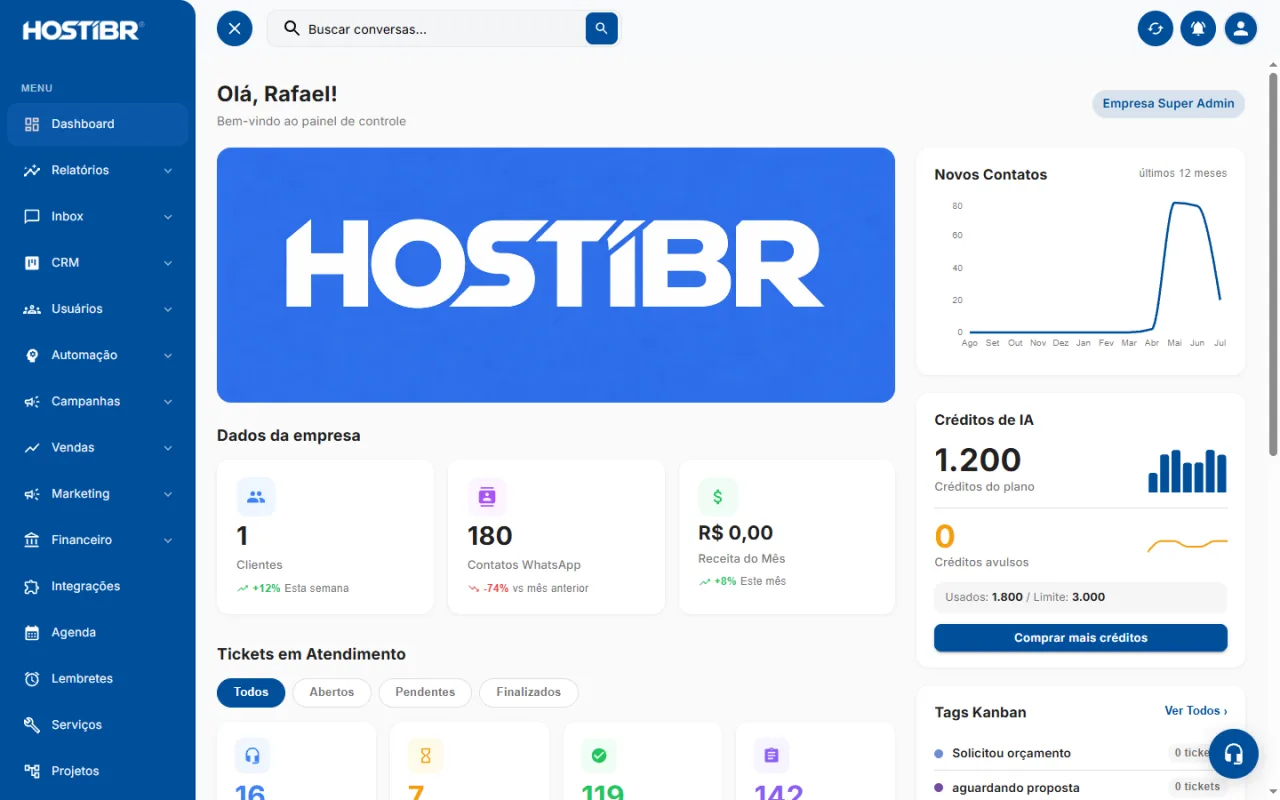The image size is (1280, 800).
Task: Expand the Inbox submenu chevron
Action: click(168, 217)
